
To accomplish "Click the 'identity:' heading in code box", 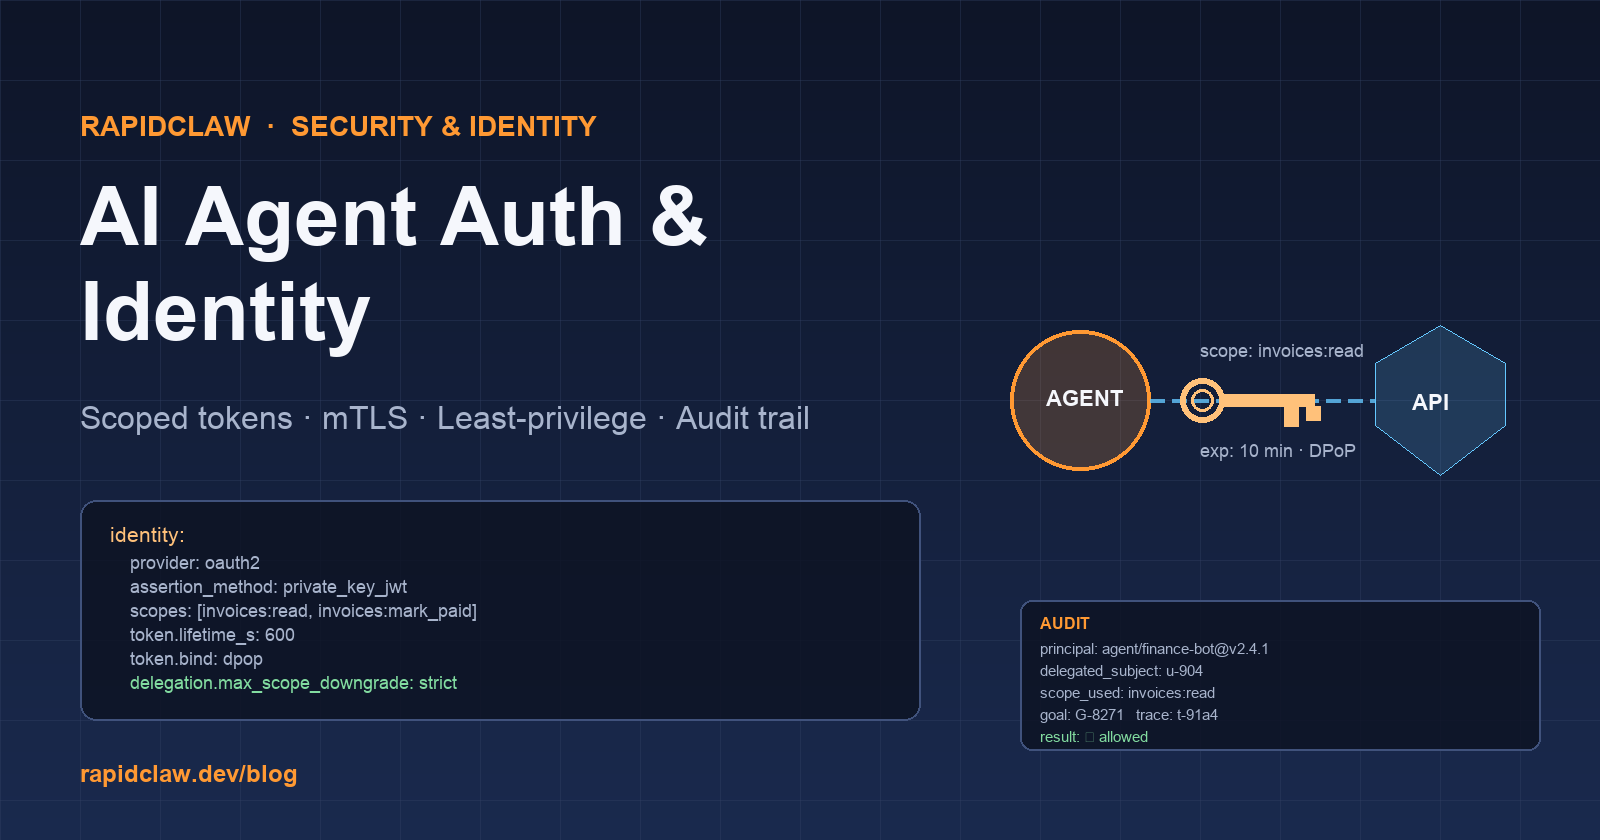I will [x=147, y=535].
